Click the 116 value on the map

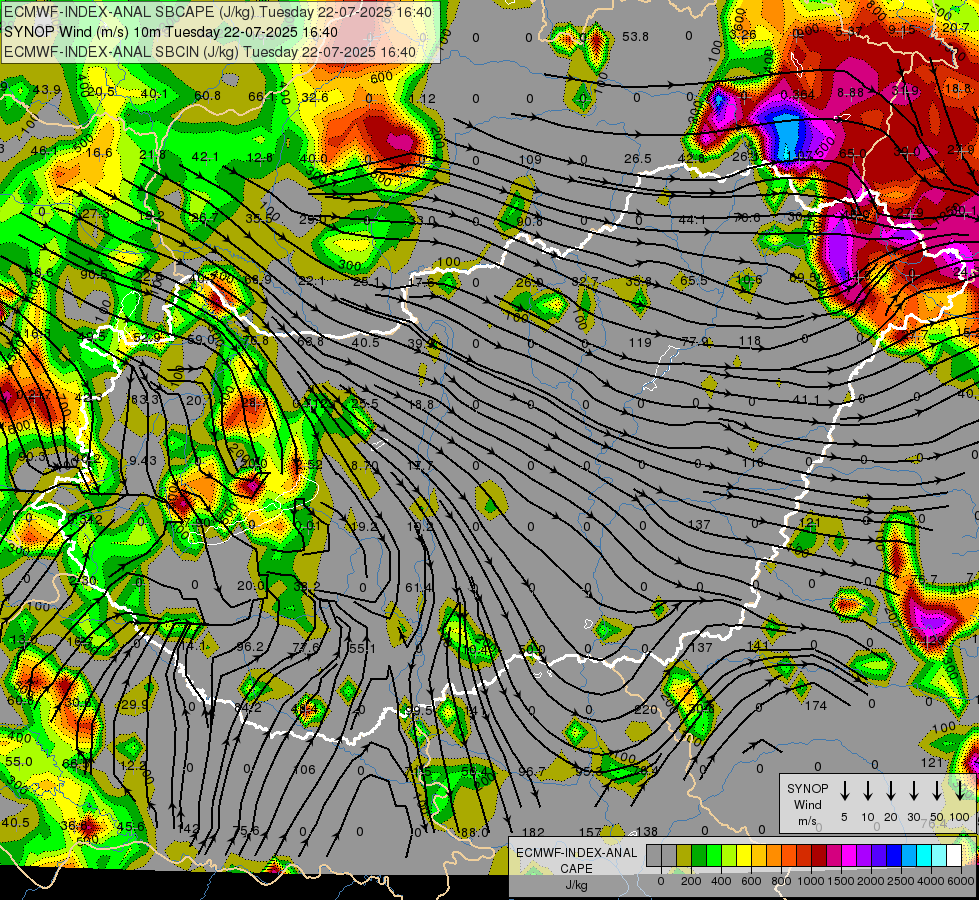pyautogui.click(x=753, y=463)
